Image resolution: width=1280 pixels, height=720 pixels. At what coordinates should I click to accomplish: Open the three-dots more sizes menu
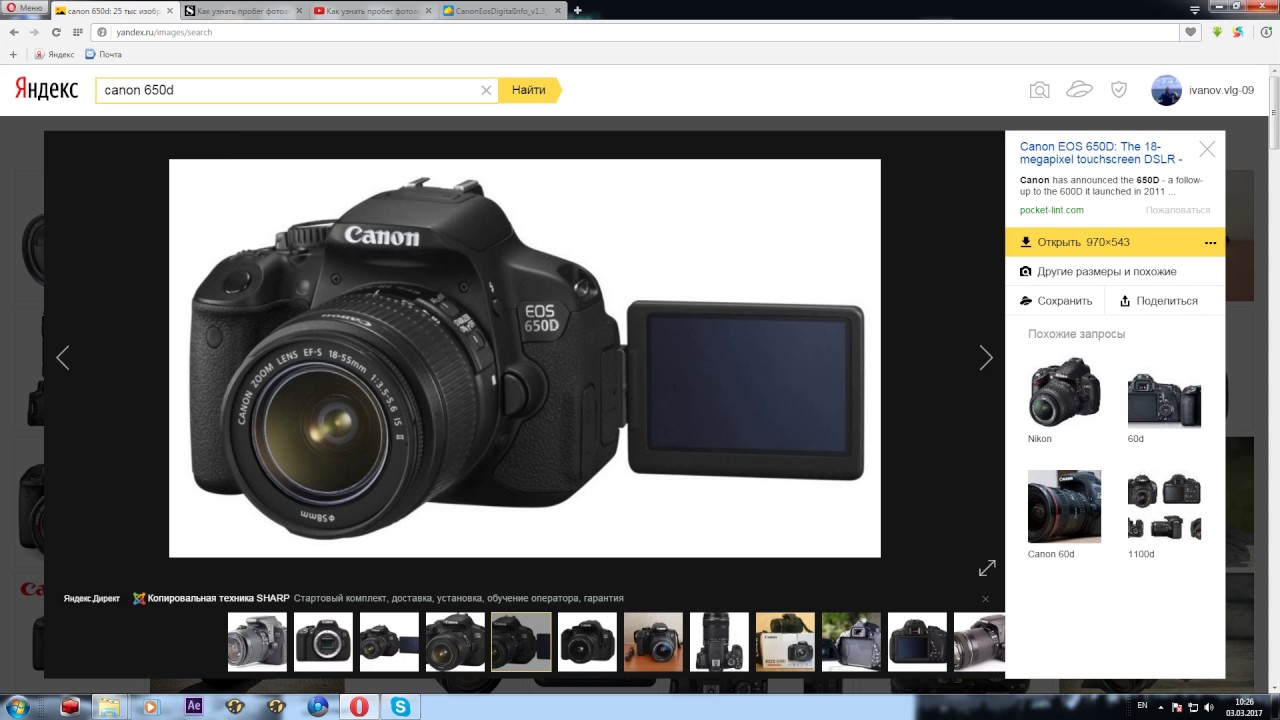tap(1210, 242)
